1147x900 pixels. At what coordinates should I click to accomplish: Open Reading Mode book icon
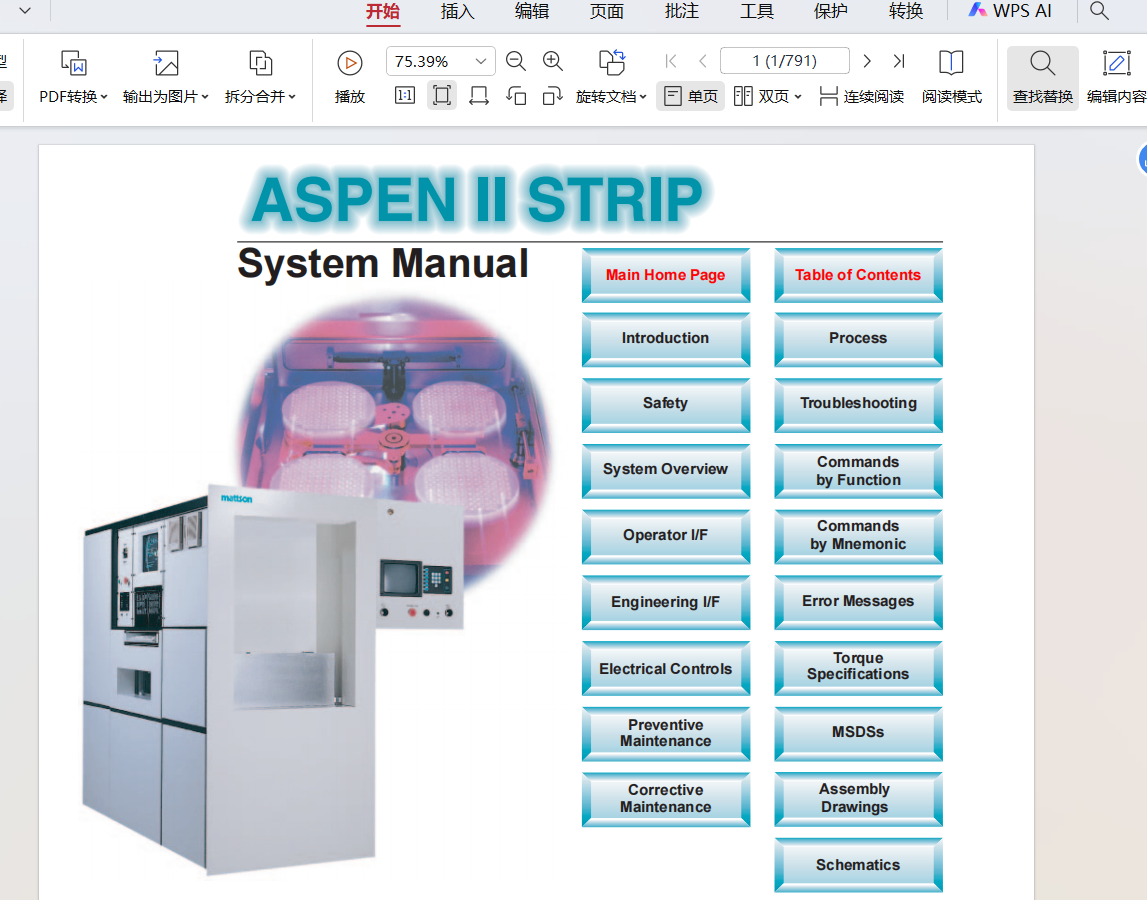point(951,63)
